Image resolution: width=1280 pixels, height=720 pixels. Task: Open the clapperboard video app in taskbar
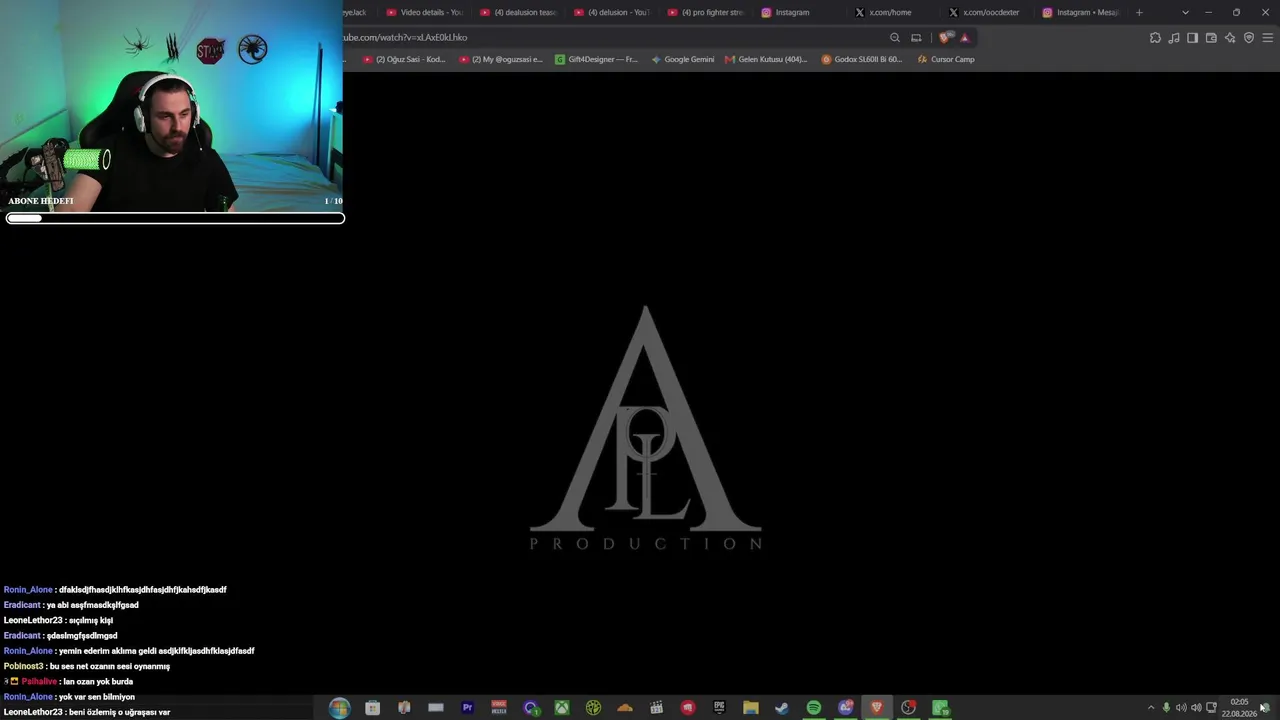click(656, 708)
